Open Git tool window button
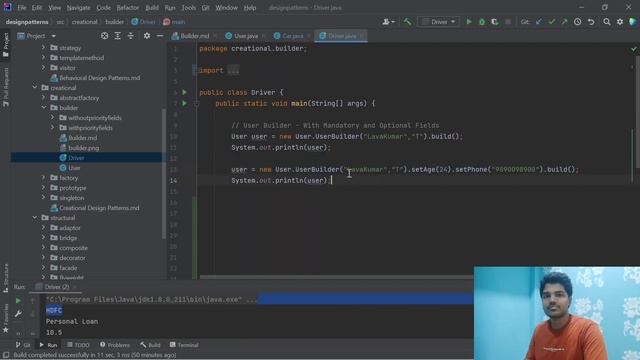 23,345
